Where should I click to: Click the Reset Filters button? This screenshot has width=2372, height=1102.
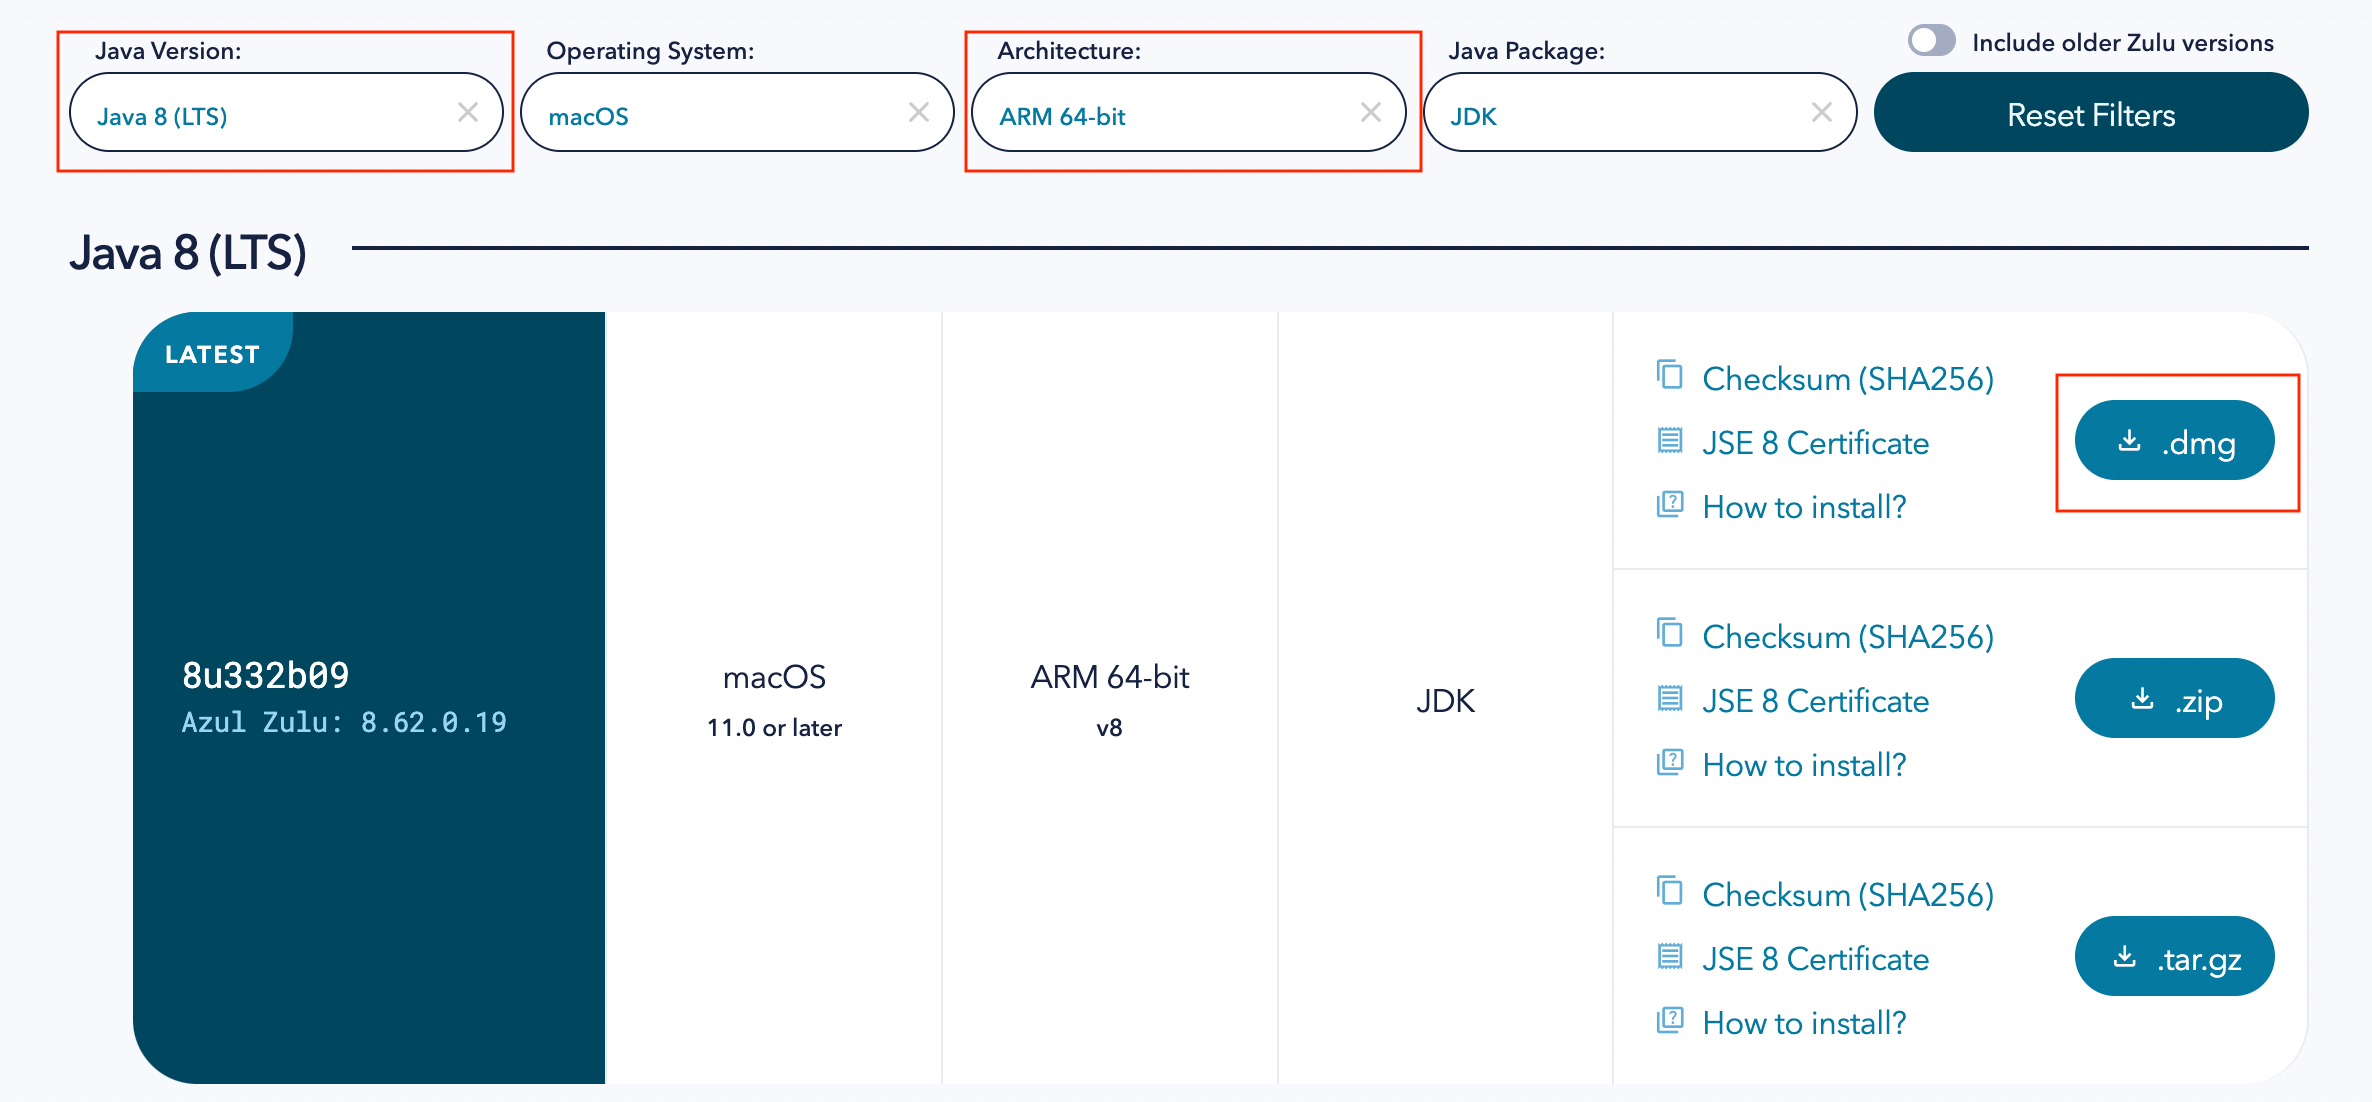[x=2091, y=112]
